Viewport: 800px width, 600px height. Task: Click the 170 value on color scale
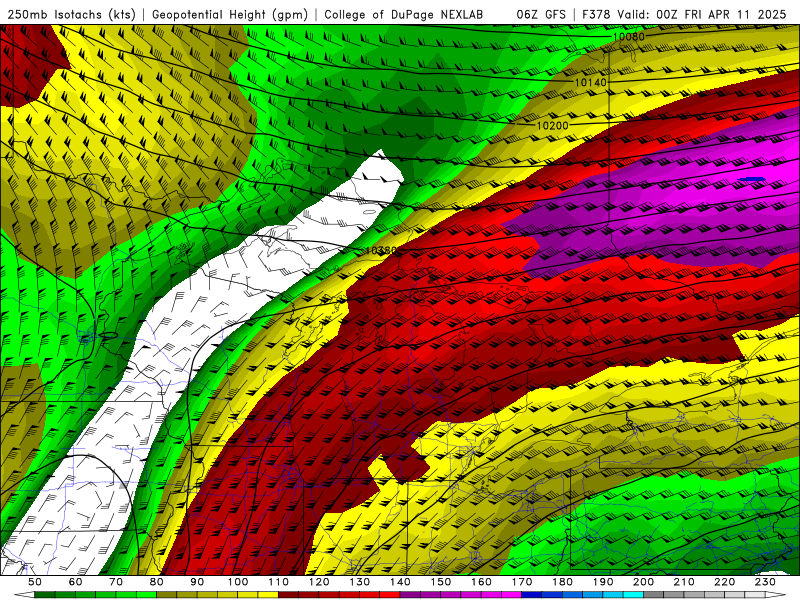point(522,582)
